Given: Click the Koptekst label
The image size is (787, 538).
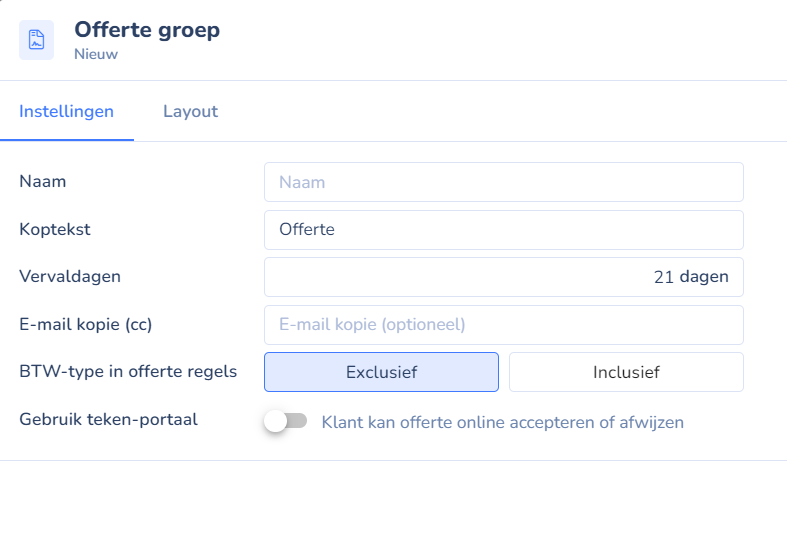Looking at the screenshot, I should click(55, 229).
